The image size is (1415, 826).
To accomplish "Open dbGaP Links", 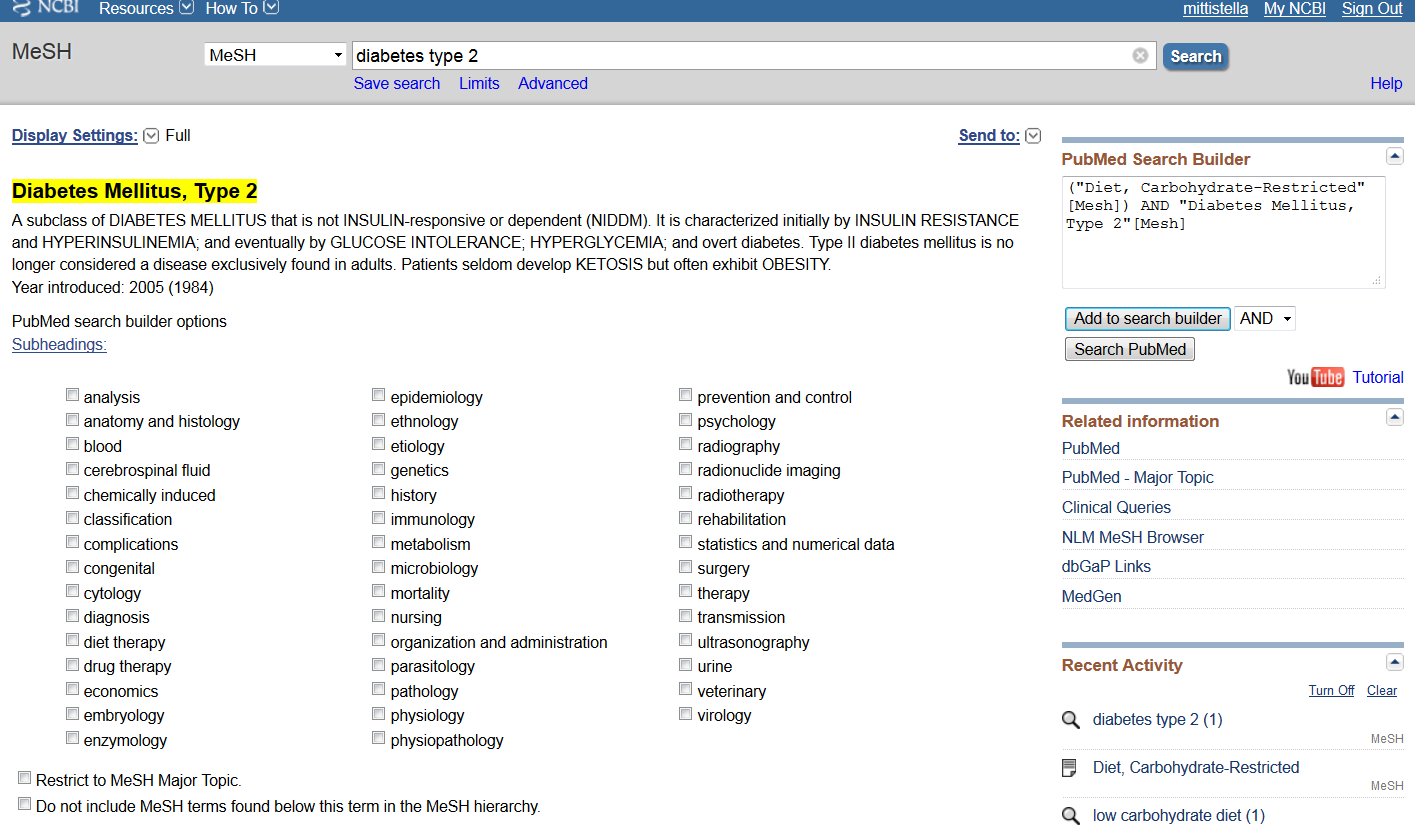I will coord(1106,567).
